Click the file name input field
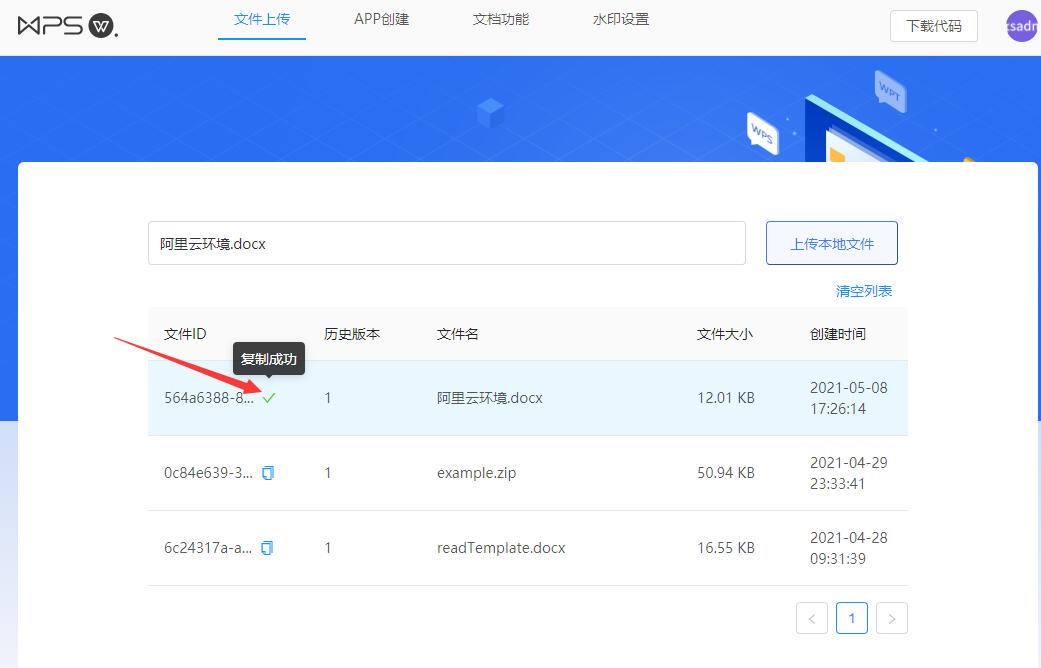1041x668 pixels. click(x=446, y=243)
